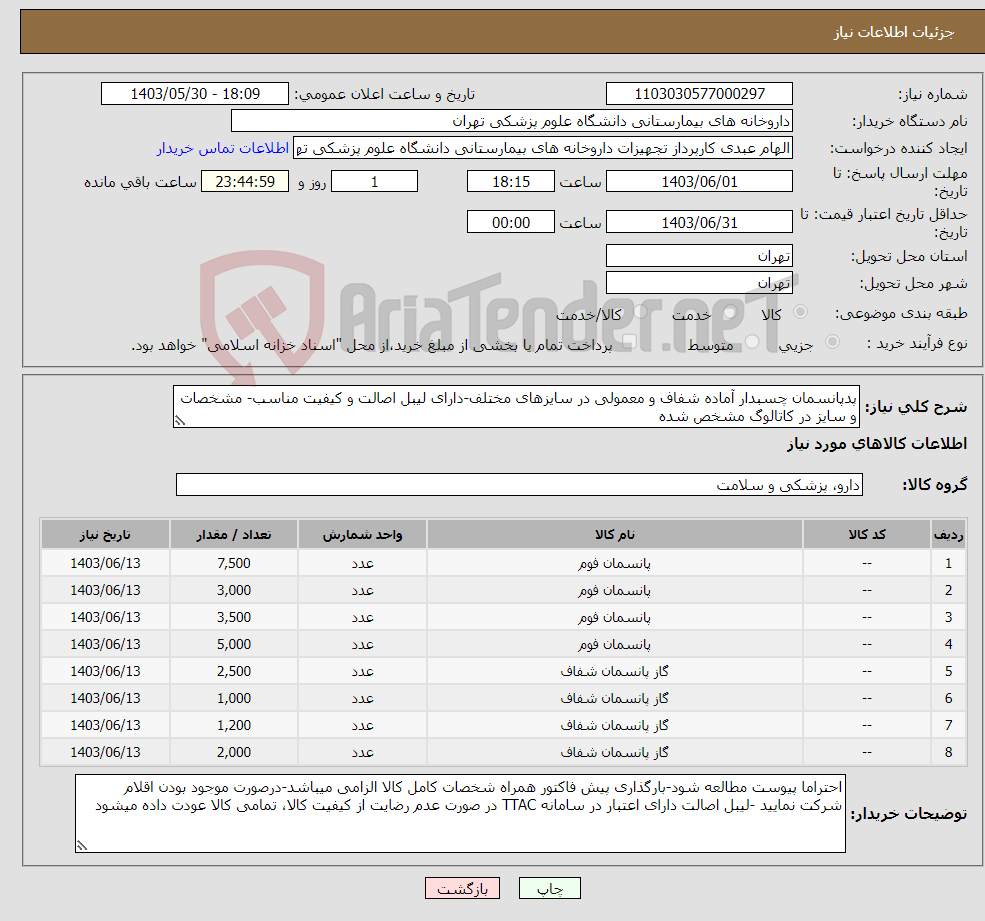Click the delivery province تهران field
Image resolution: width=985 pixels, height=921 pixels.
(699, 256)
